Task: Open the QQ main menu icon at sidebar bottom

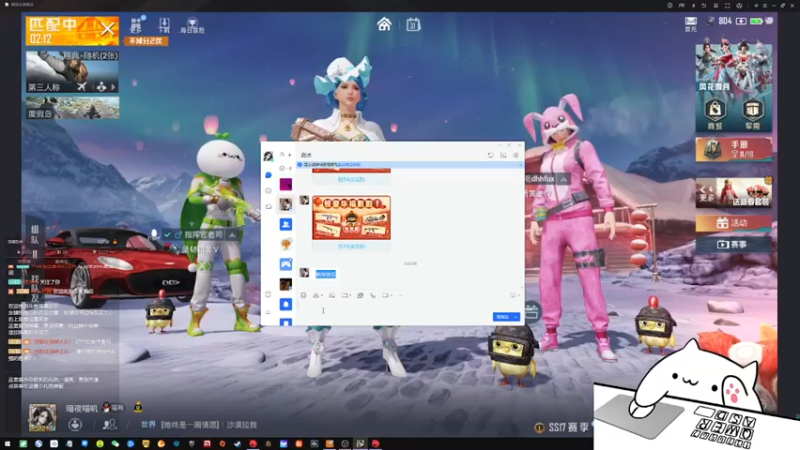Action: click(268, 311)
